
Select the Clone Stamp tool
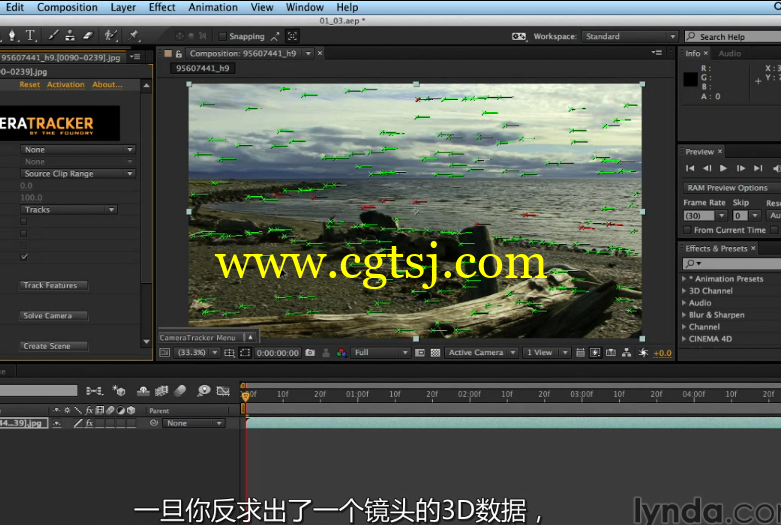[70, 35]
